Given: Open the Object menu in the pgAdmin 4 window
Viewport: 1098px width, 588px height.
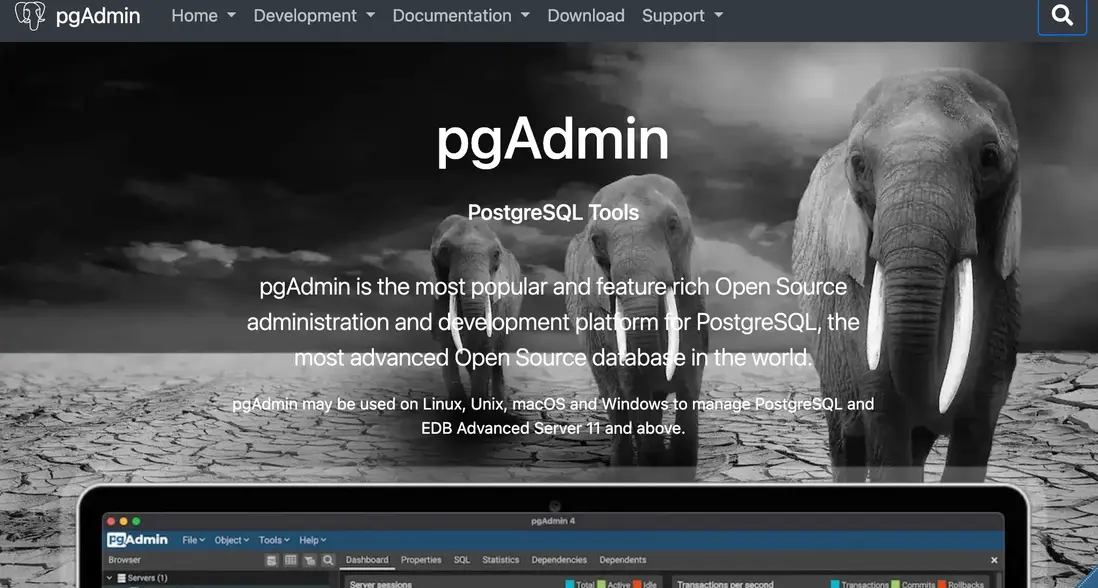Looking at the screenshot, I should (231, 540).
